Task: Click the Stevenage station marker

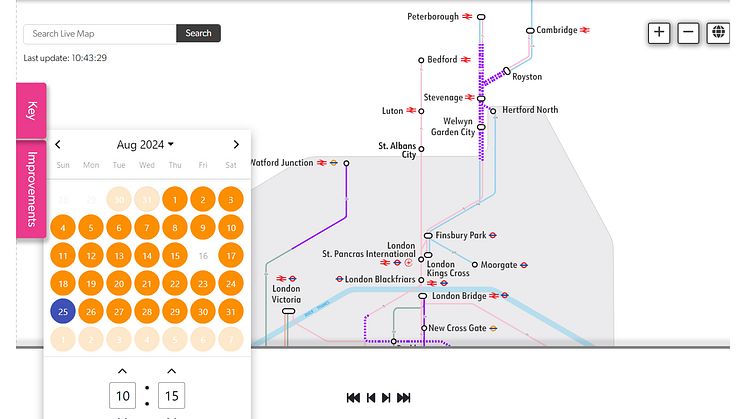Action: 481,98
